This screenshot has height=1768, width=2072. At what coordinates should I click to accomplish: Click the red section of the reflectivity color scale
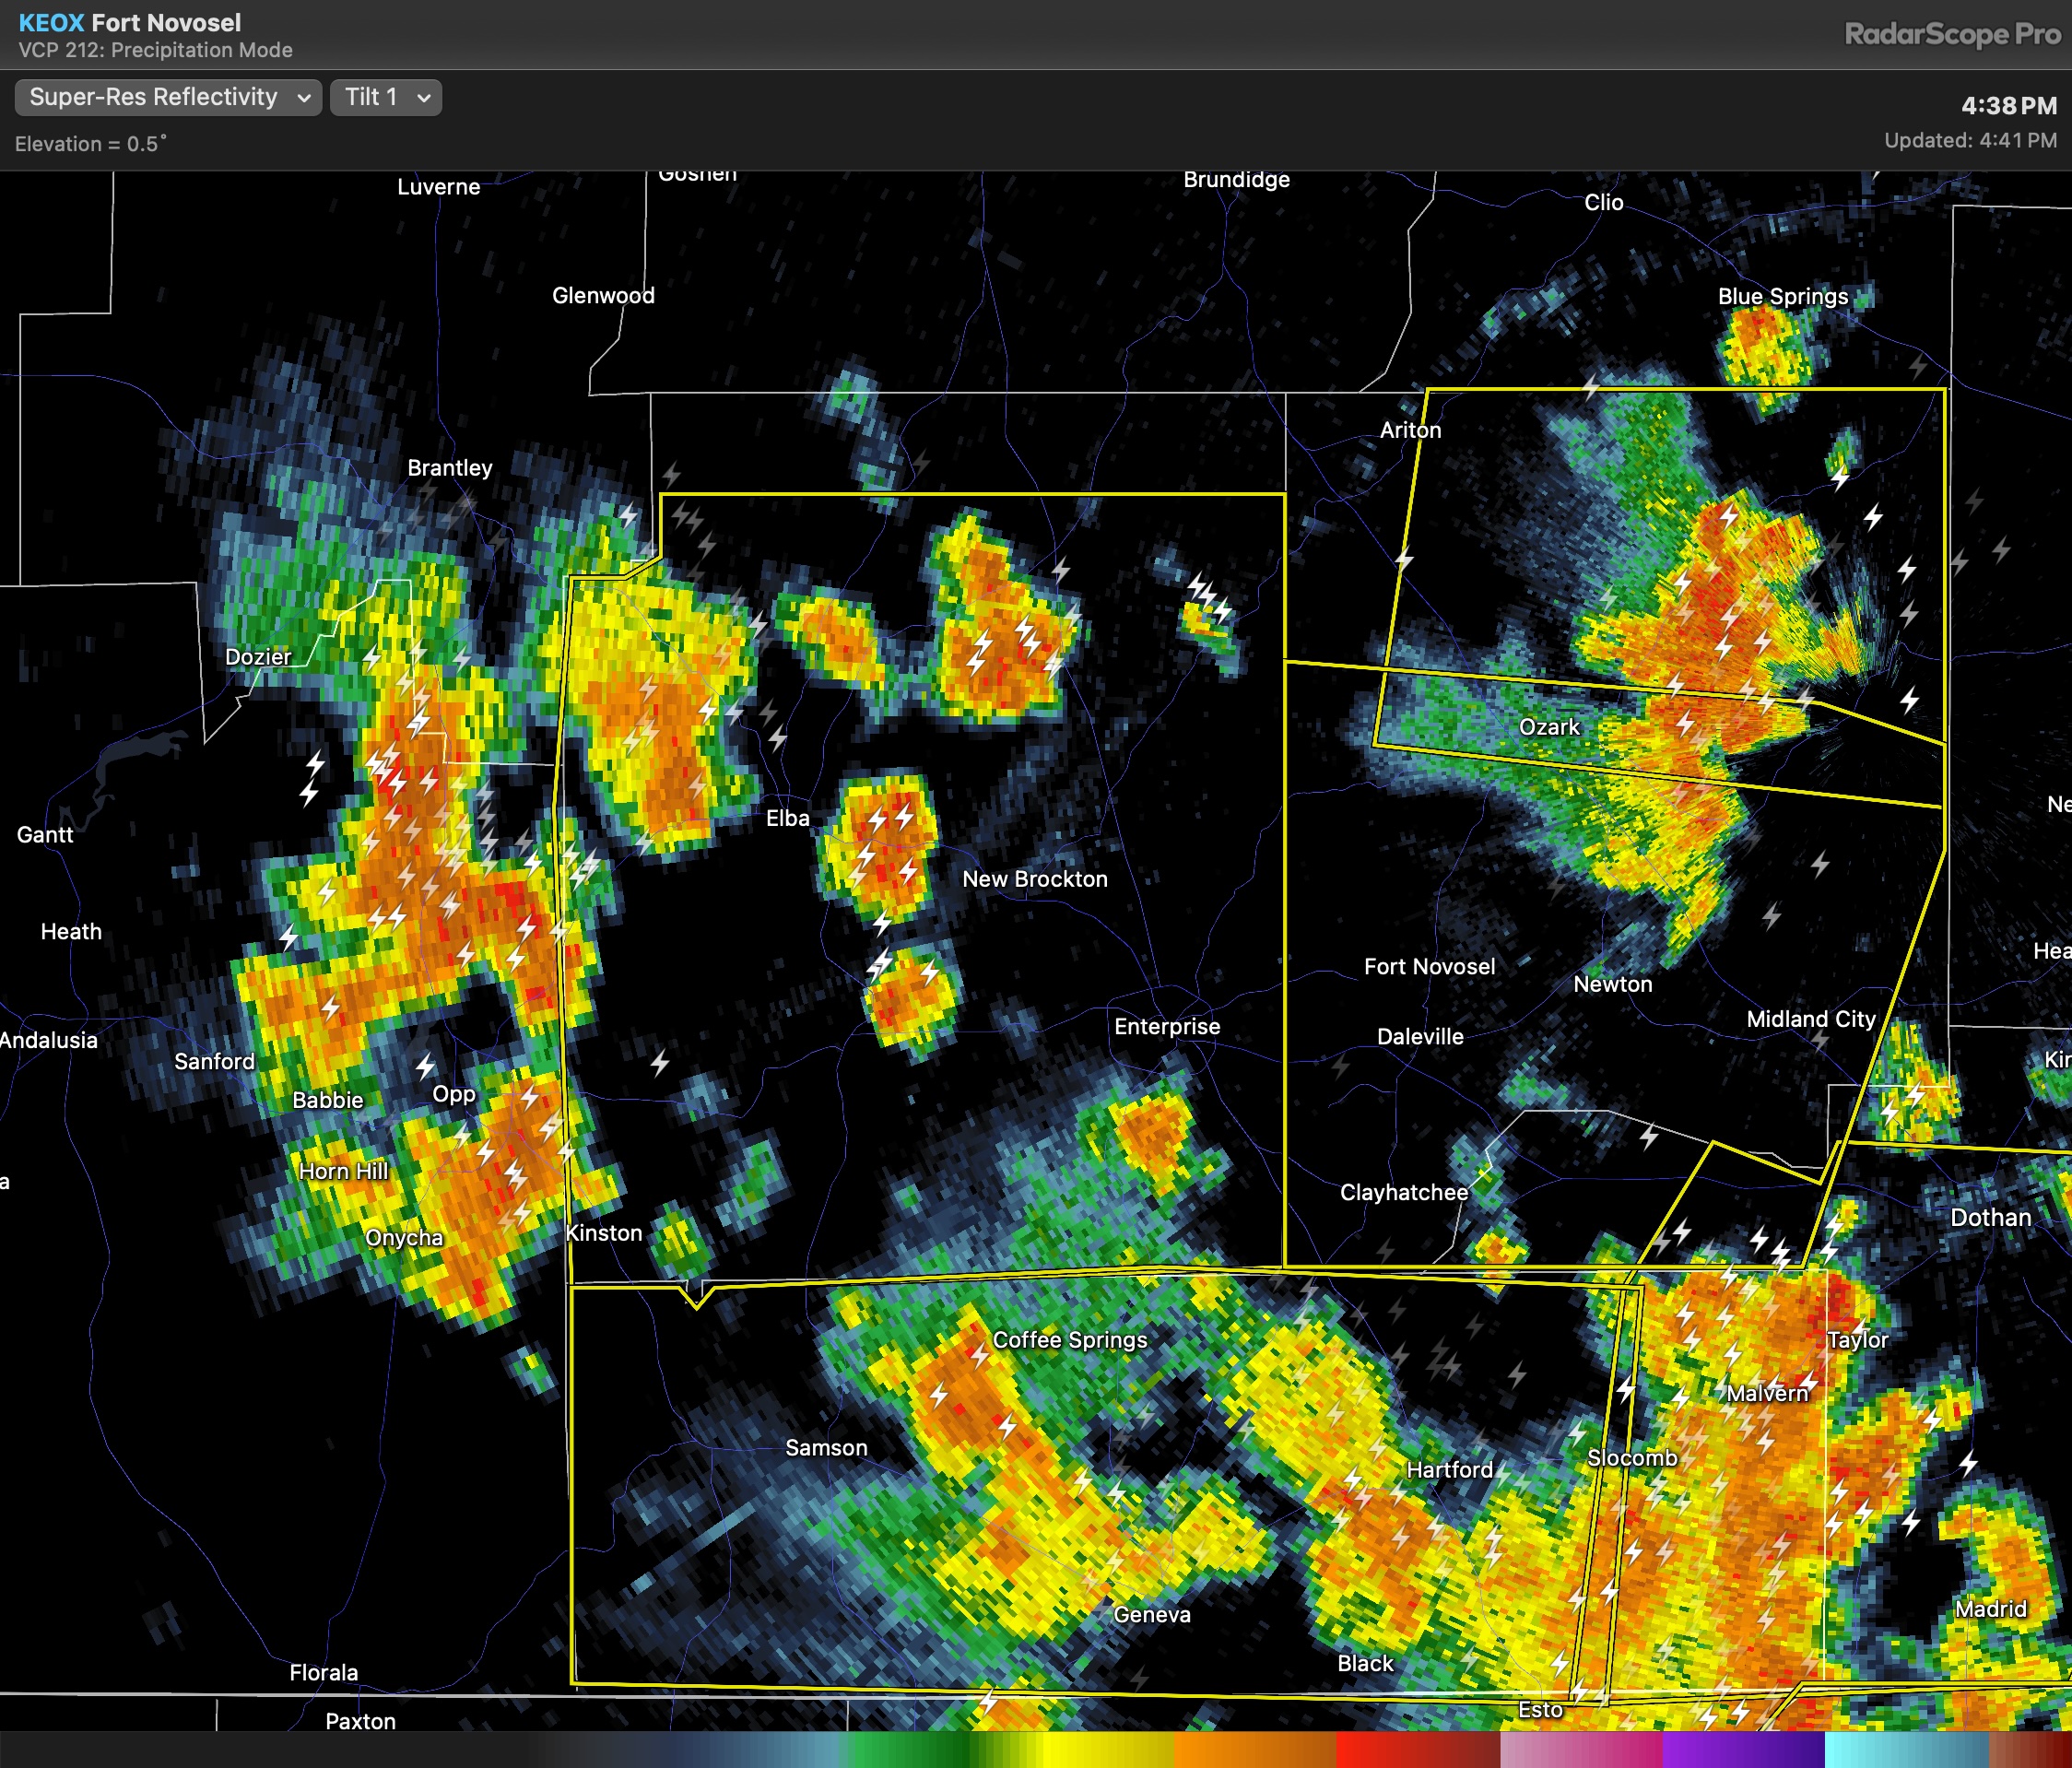[1418, 1750]
